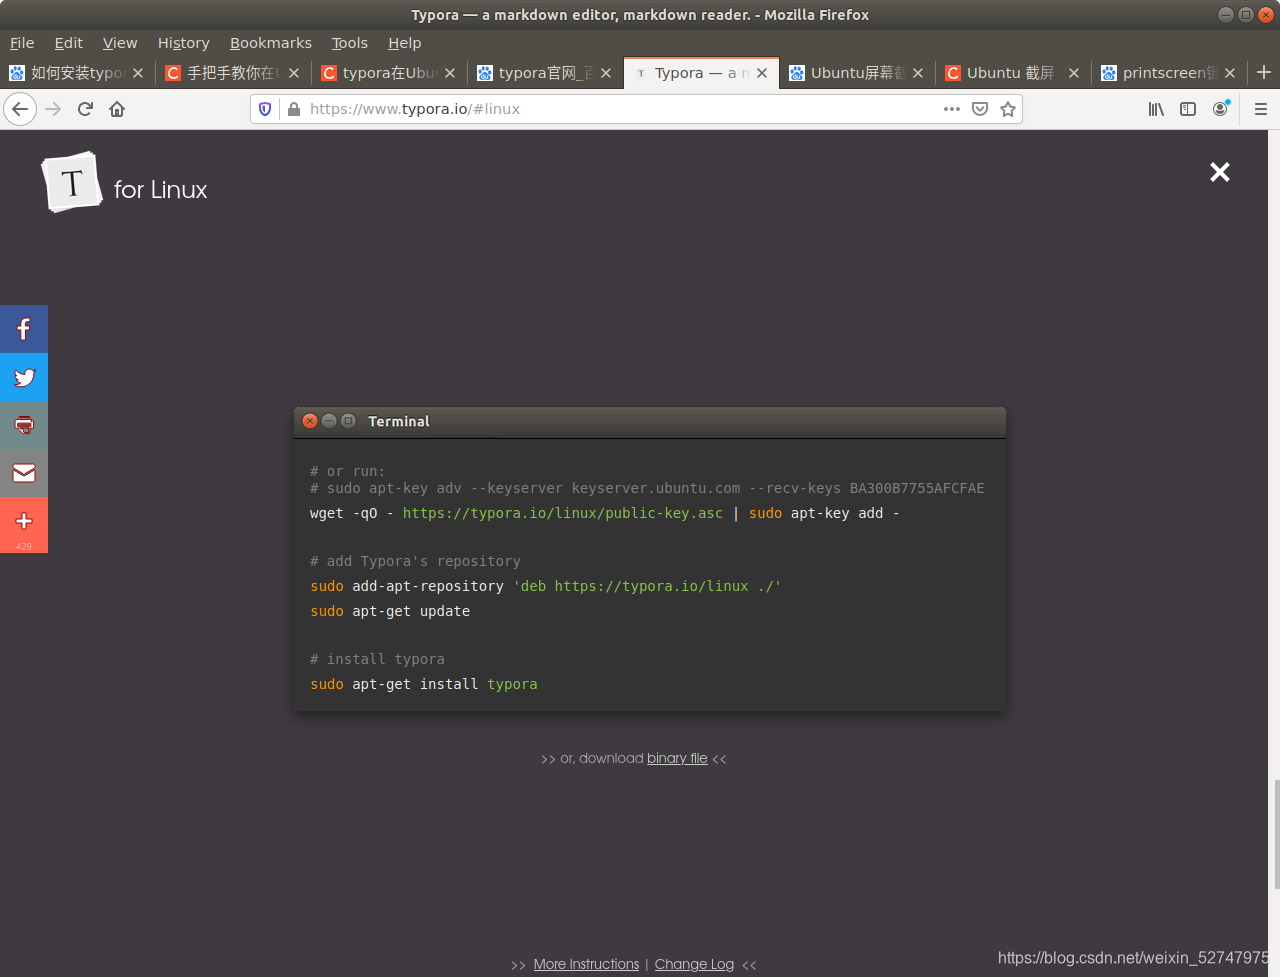Open more sharing options plus icon
Image resolution: width=1280 pixels, height=977 pixels.
(x=24, y=524)
